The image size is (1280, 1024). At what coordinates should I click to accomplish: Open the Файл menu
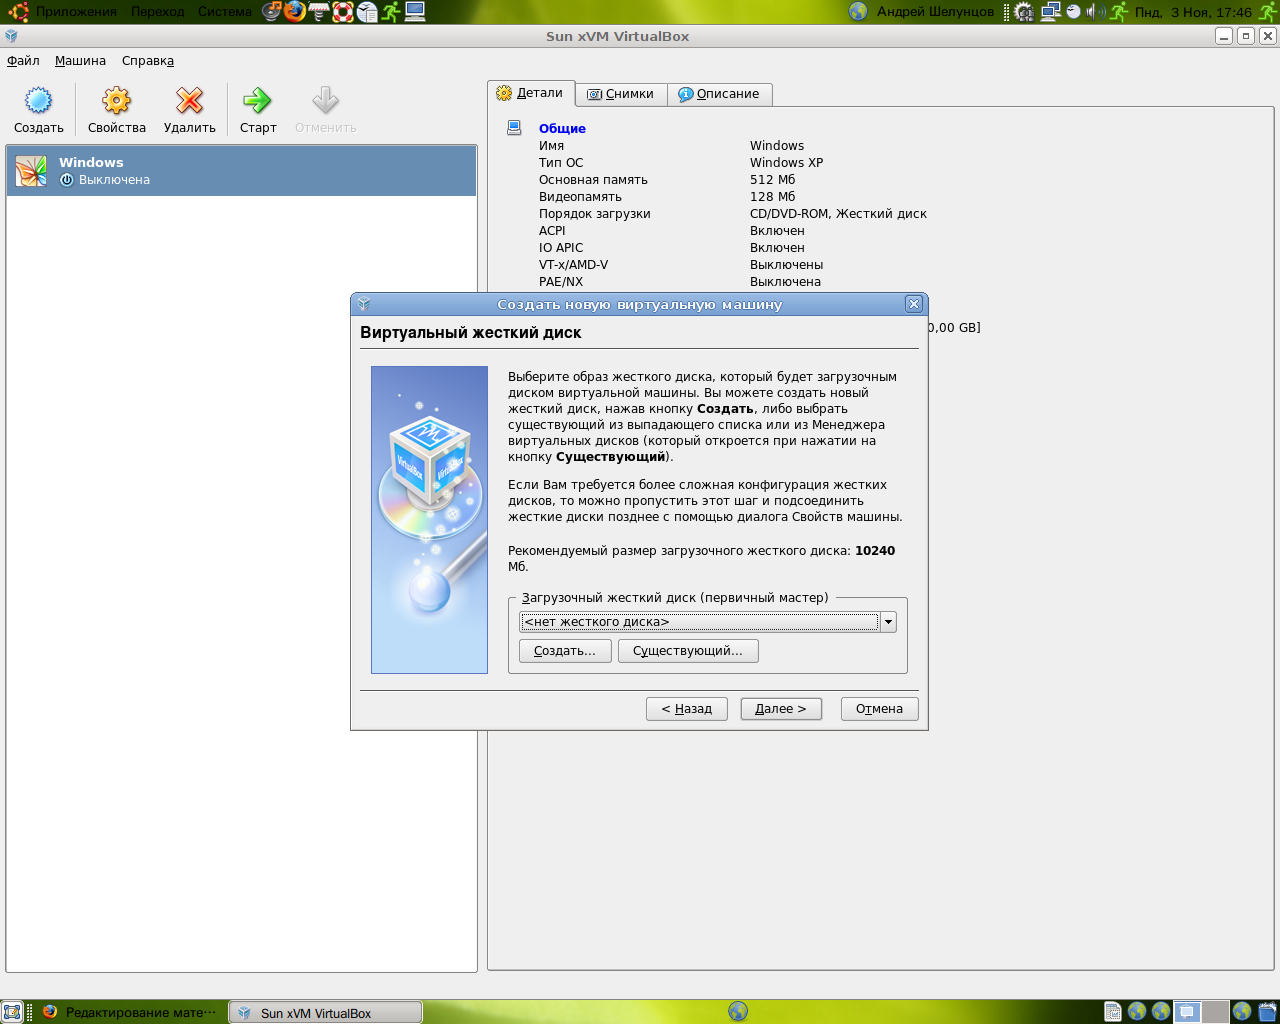pos(23,61)
